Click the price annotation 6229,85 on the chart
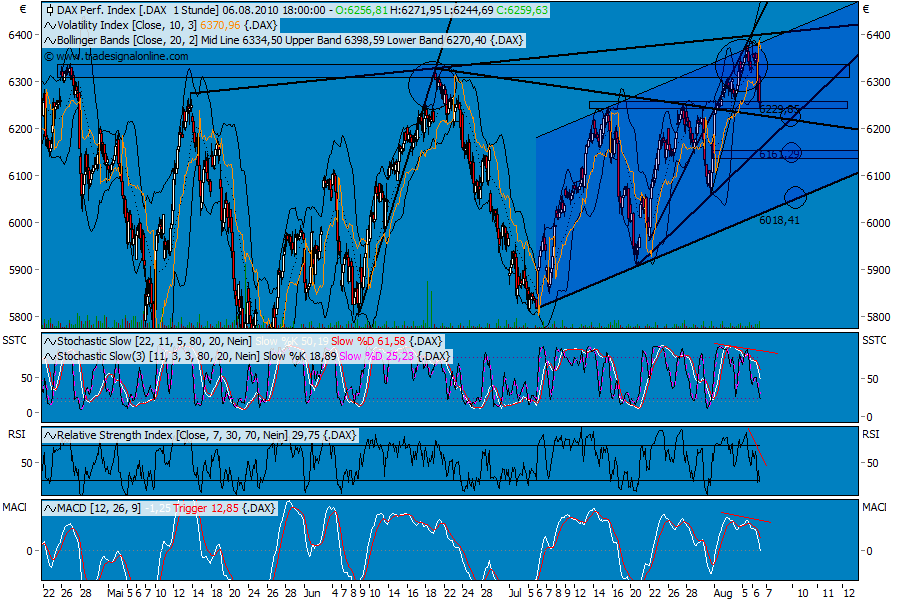Screen dimensions: 900x600 click(779, 109)
